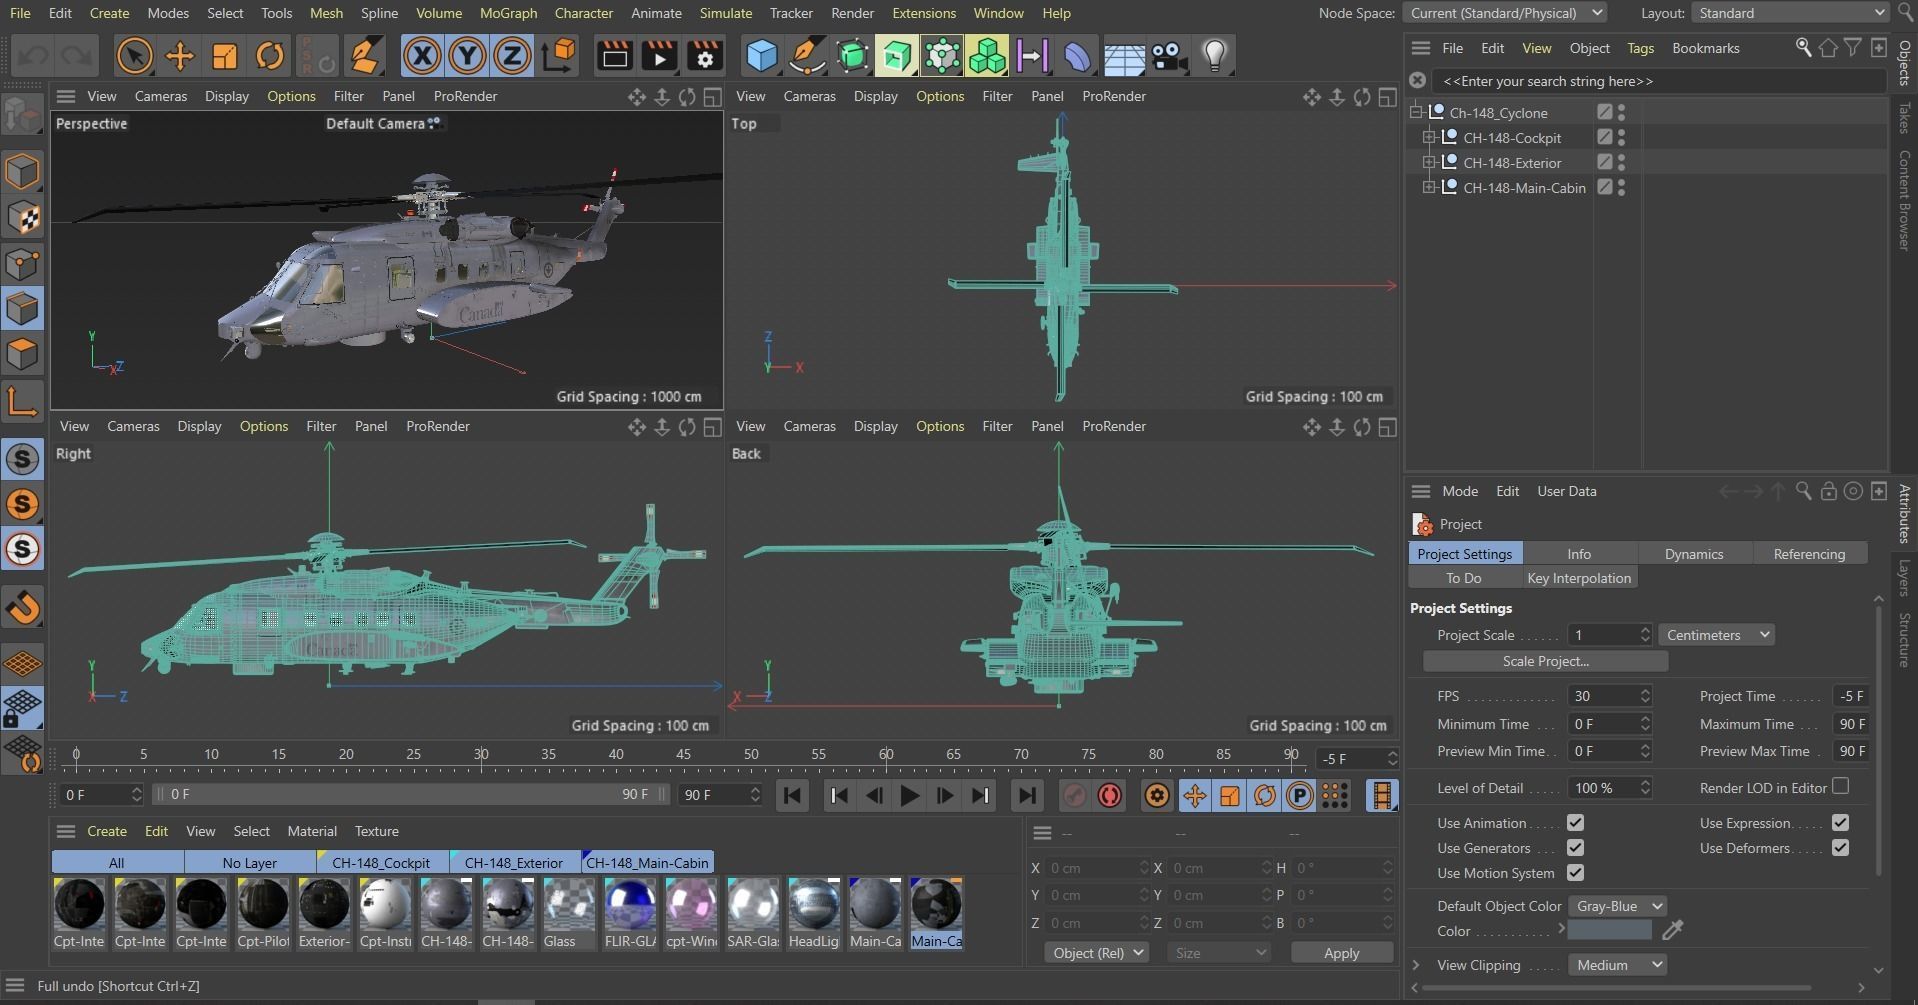Toggle X axis lock
The image size is (1918, 1005).
click(x=422, y=56)
